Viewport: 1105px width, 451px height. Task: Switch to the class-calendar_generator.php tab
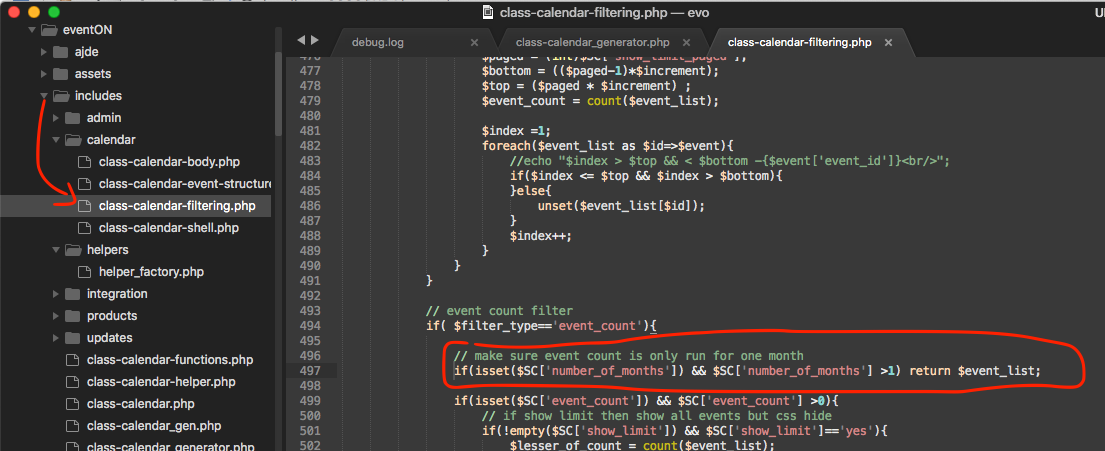pyautogui.click(x=592, y=43)
